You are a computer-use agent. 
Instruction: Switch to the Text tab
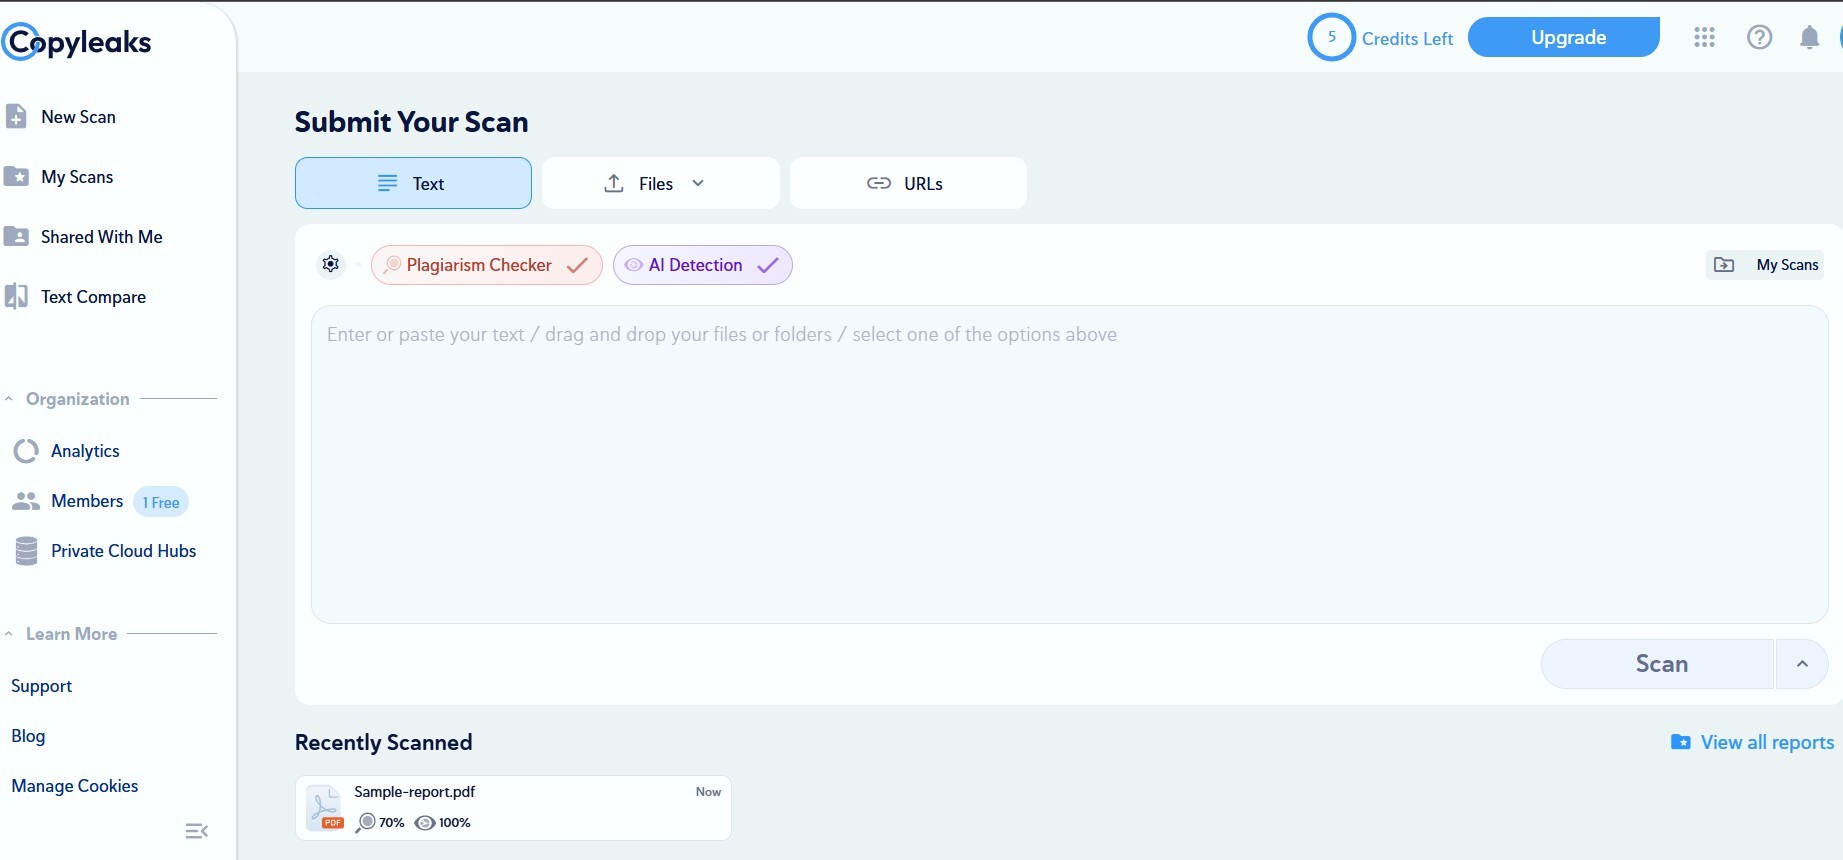pyautogui.click(x=413, y=183)
